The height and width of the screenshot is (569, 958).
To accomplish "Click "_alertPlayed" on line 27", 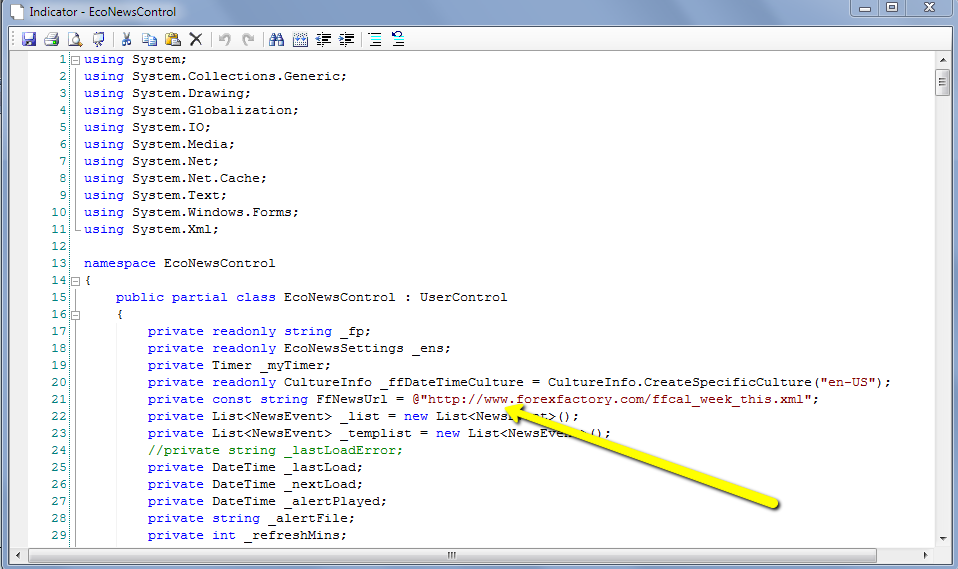I will [332, 502].
